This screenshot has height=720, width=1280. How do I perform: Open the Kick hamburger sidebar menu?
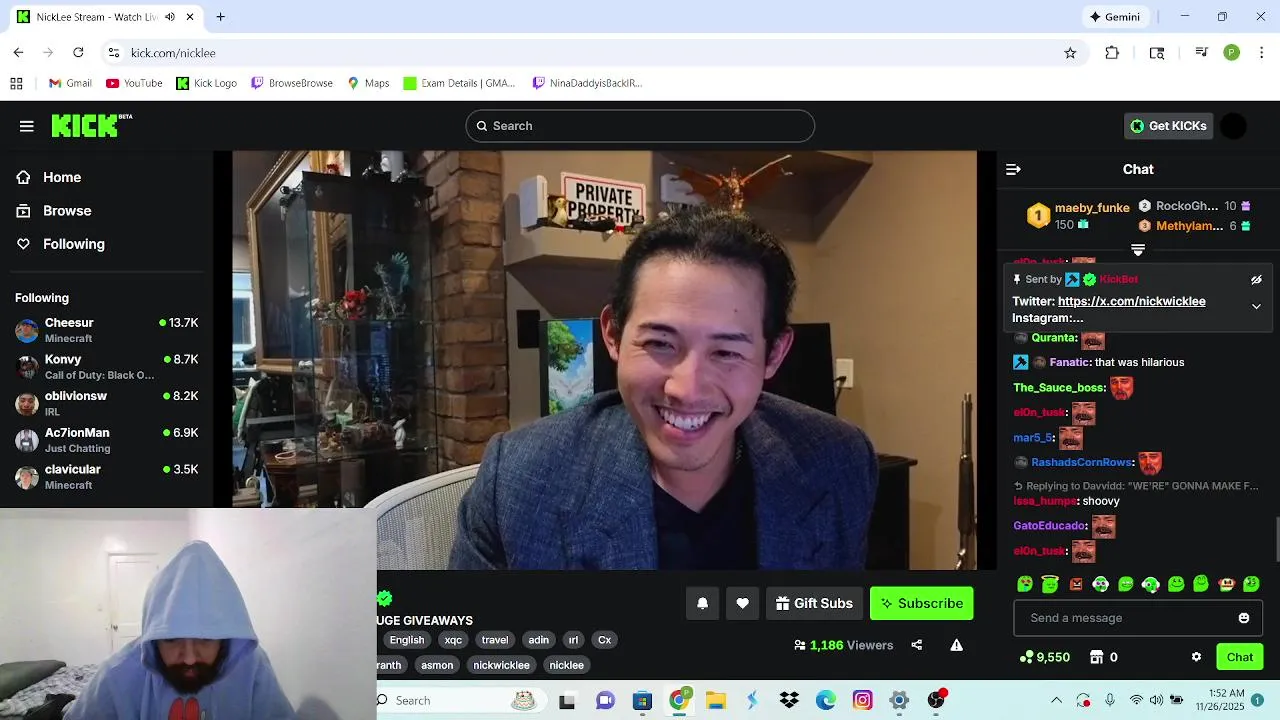(26, 126)
